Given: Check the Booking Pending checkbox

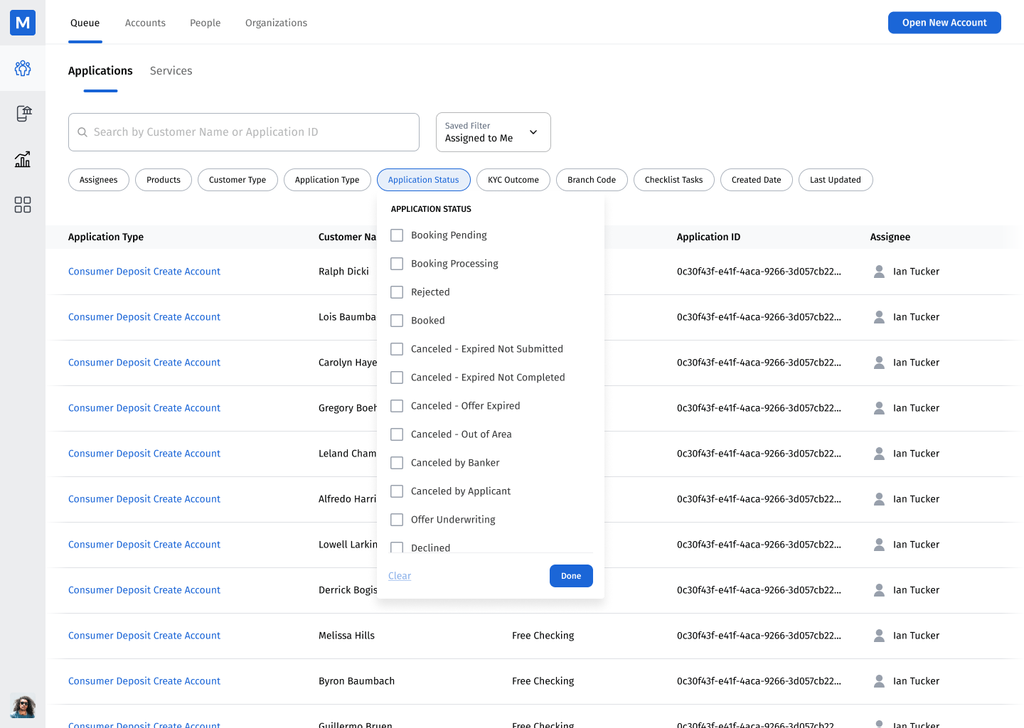Looking at the screenshot, I should (397, 235).
